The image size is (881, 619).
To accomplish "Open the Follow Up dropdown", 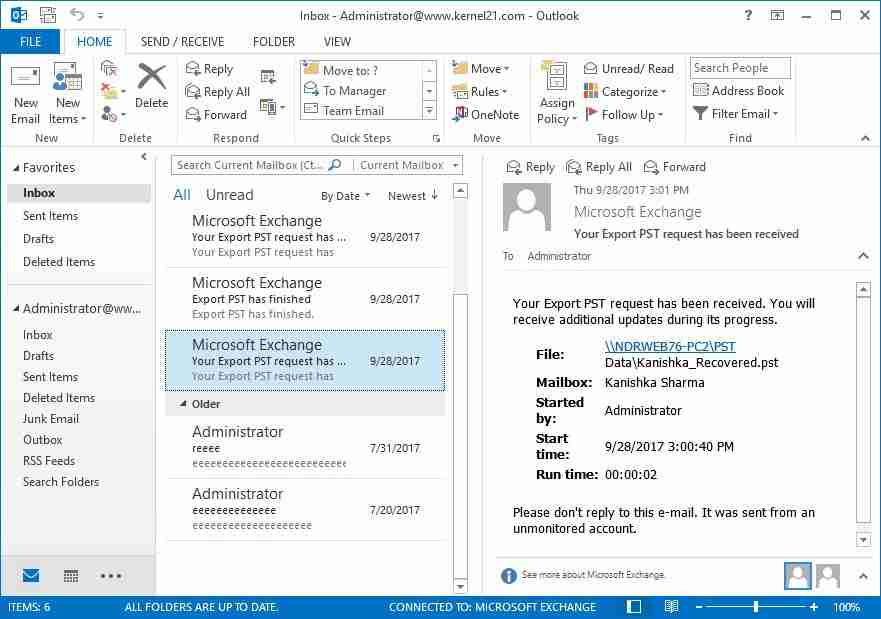I will click(x=624, y=115).
